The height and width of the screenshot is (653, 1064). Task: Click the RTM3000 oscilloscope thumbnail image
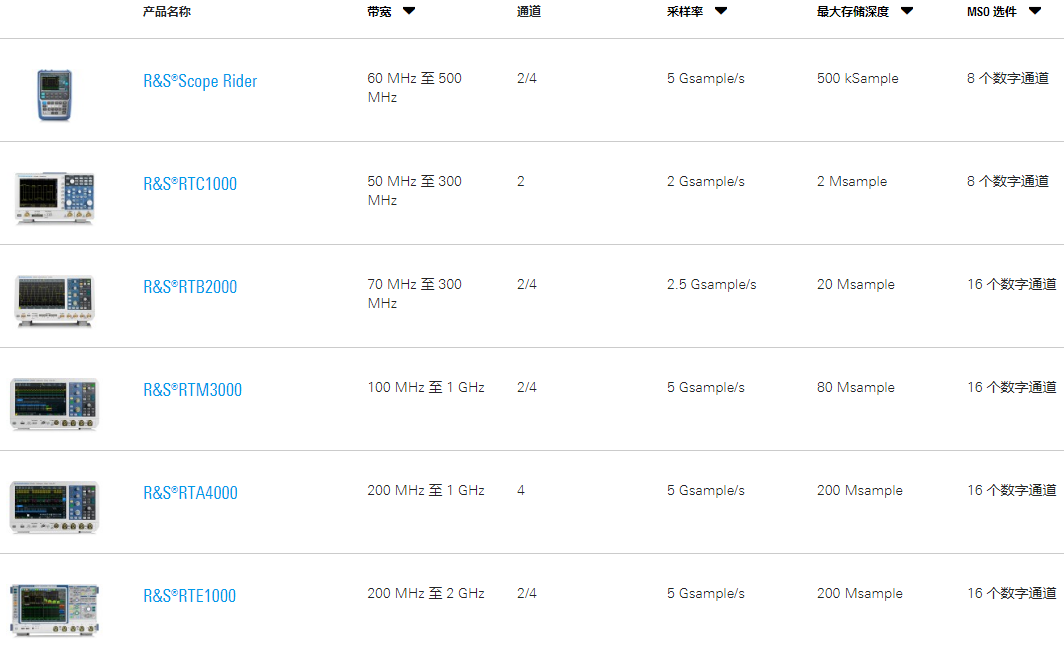point(54,404)
